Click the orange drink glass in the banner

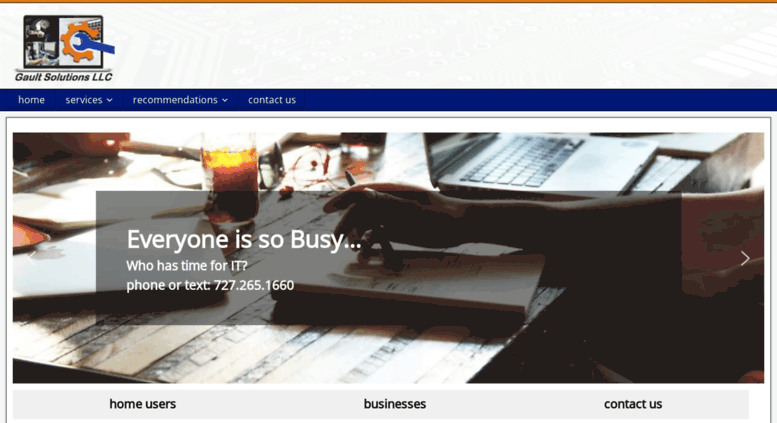tap(230, 178)
